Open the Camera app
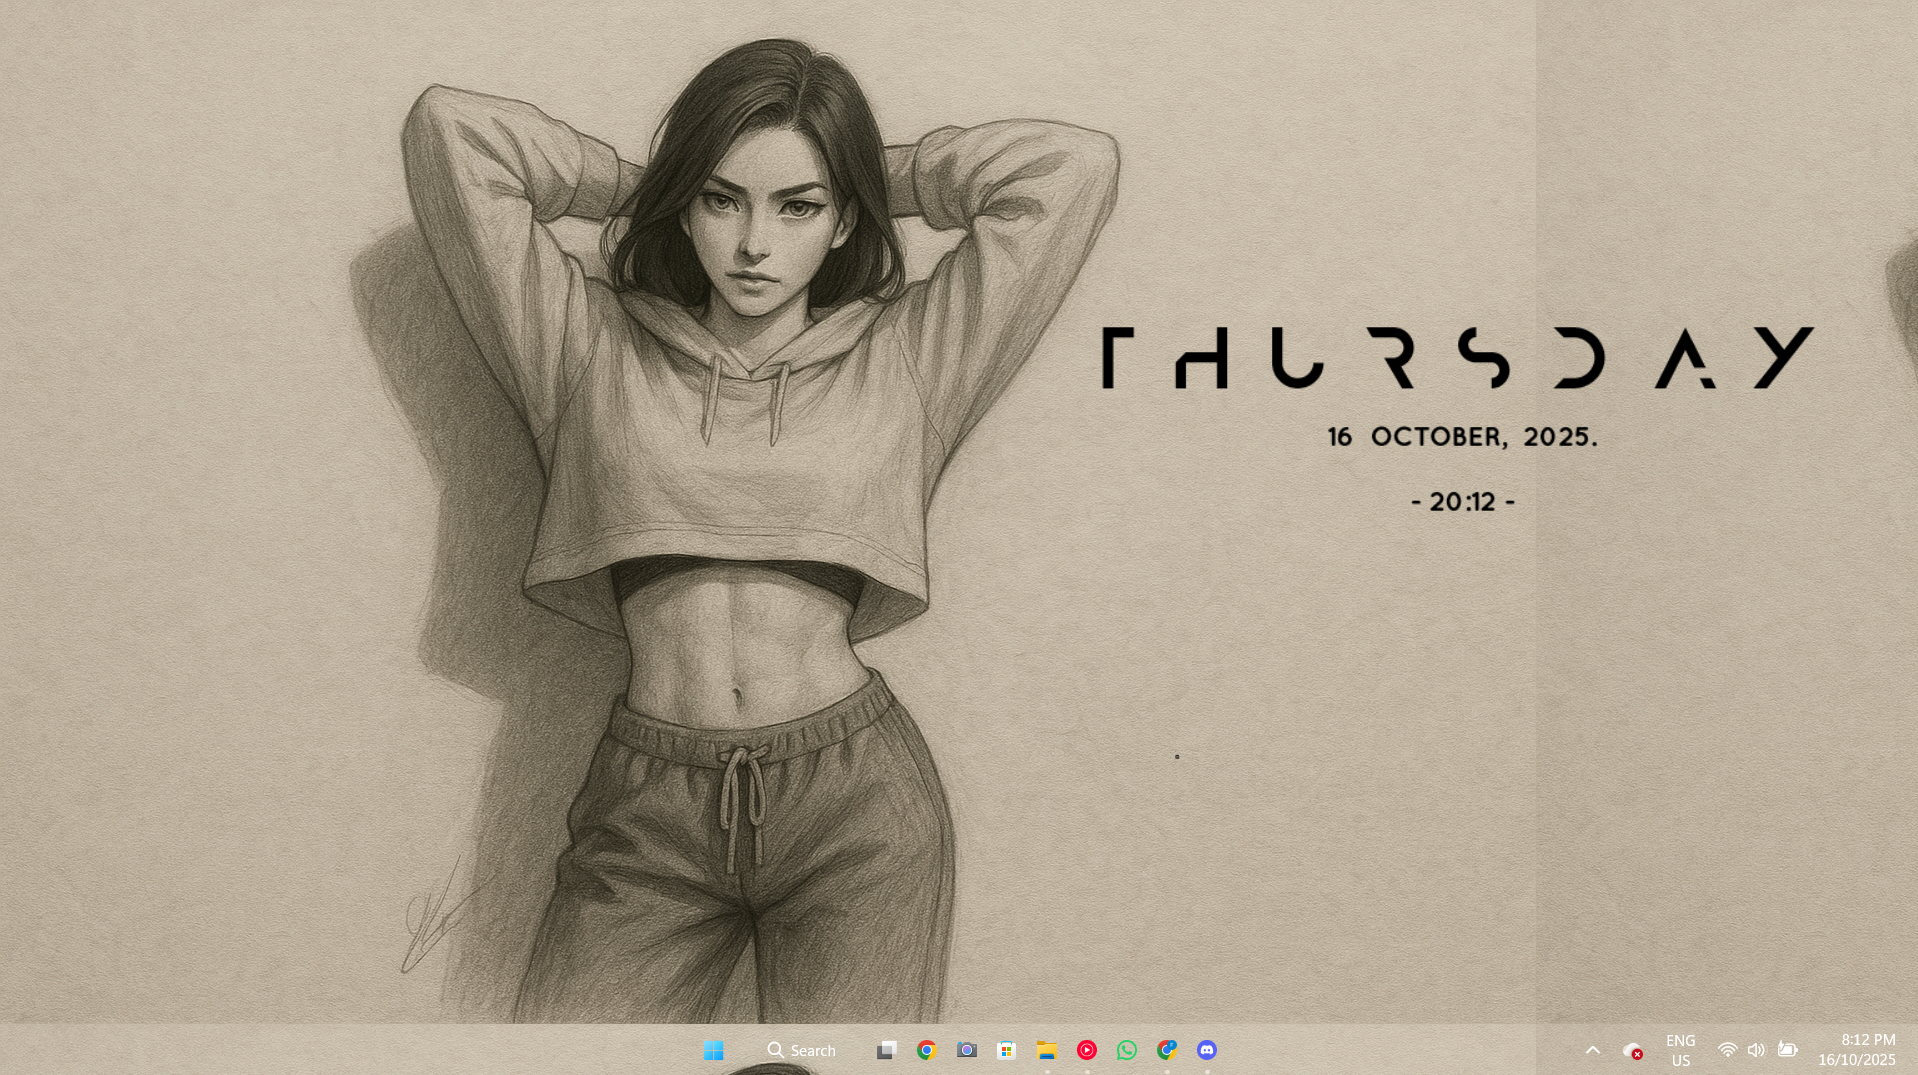The image size is (1918, 1075). 966,1050
